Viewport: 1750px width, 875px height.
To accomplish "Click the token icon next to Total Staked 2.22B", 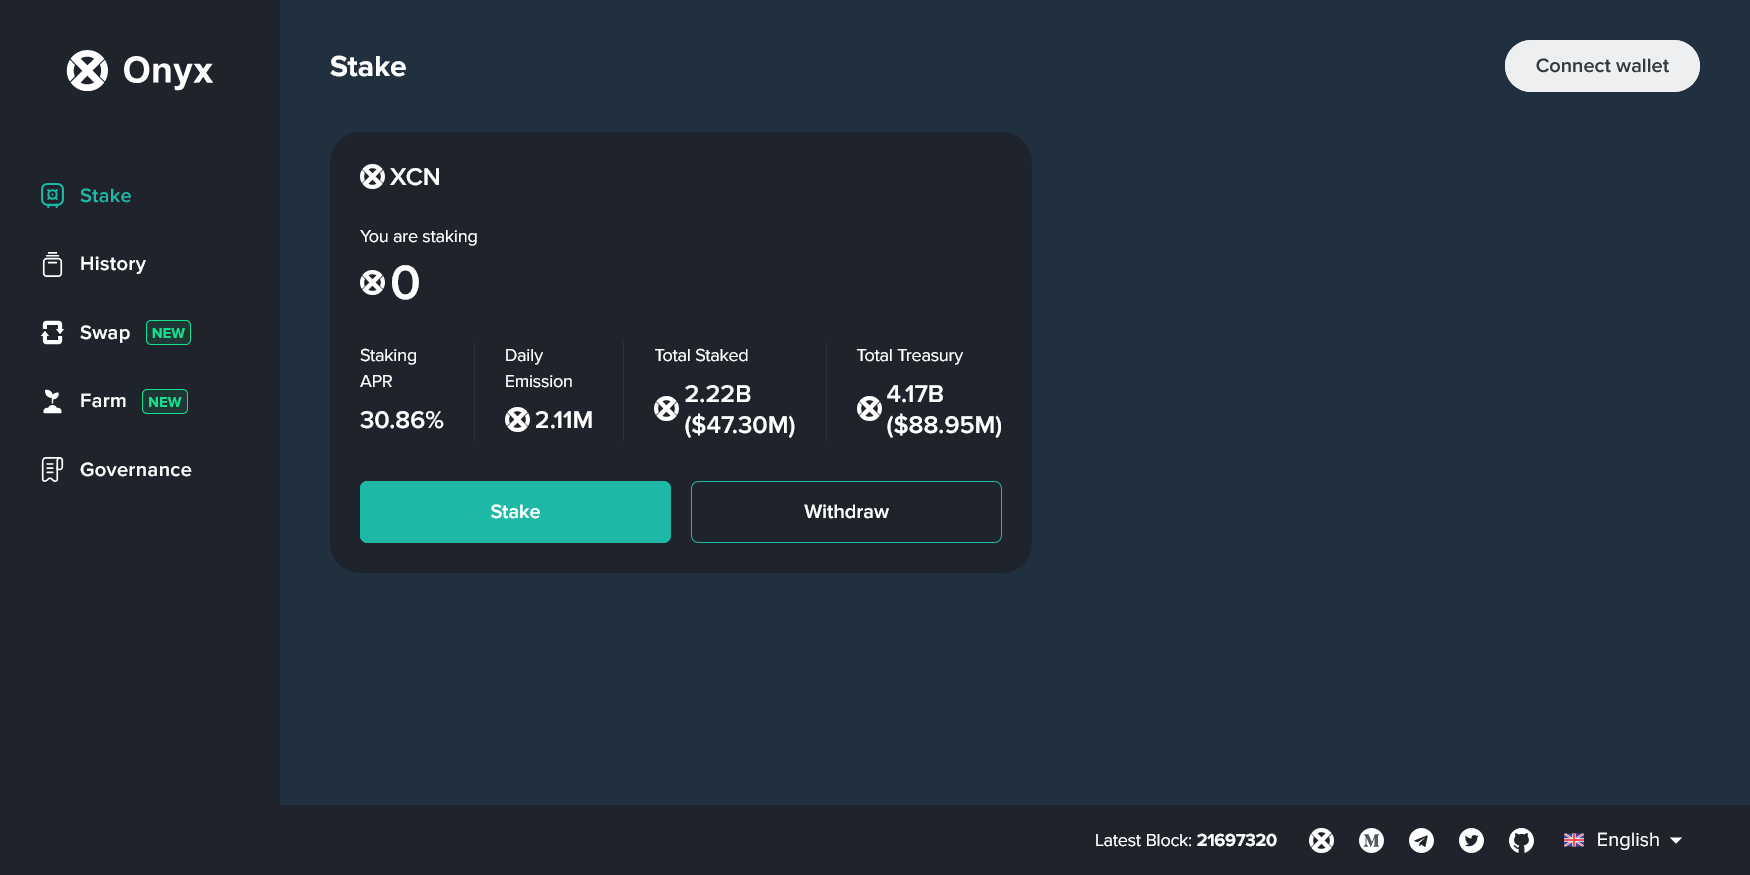I will (667, 408).
